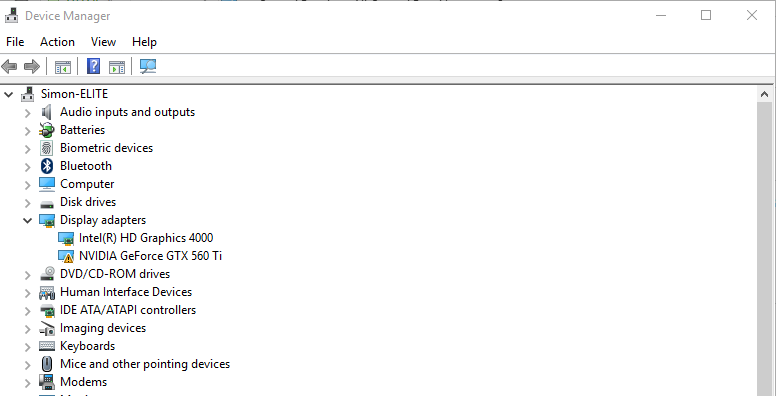Click Scan for hardware changes icon
Screen dimensions: 776x396
147,66
